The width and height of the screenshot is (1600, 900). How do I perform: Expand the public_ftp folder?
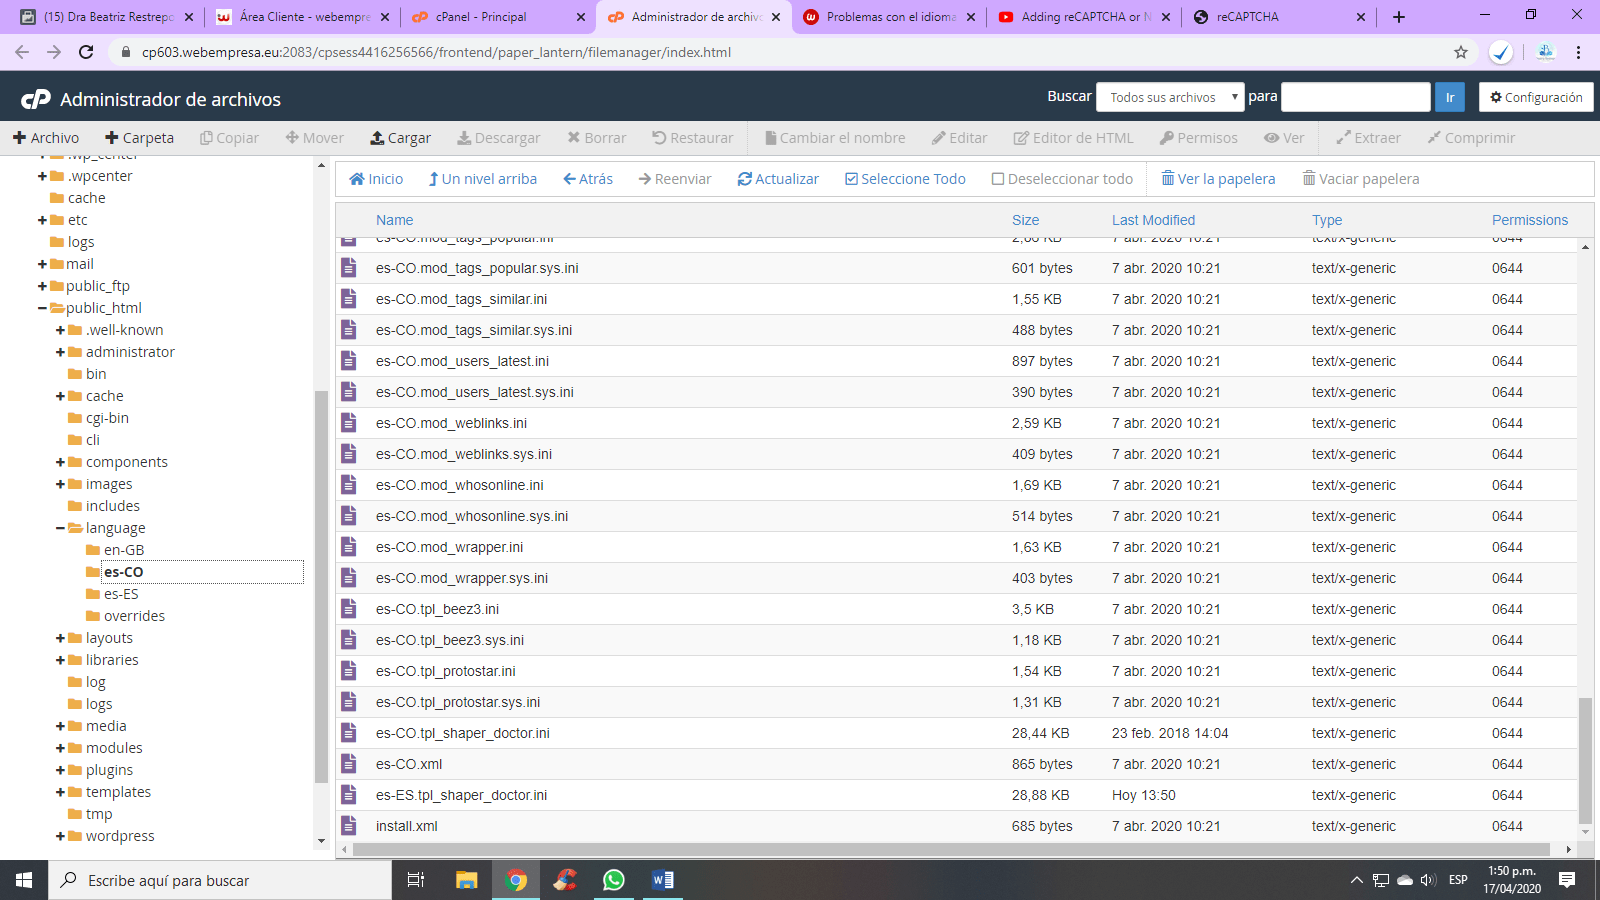coord(43,286)
